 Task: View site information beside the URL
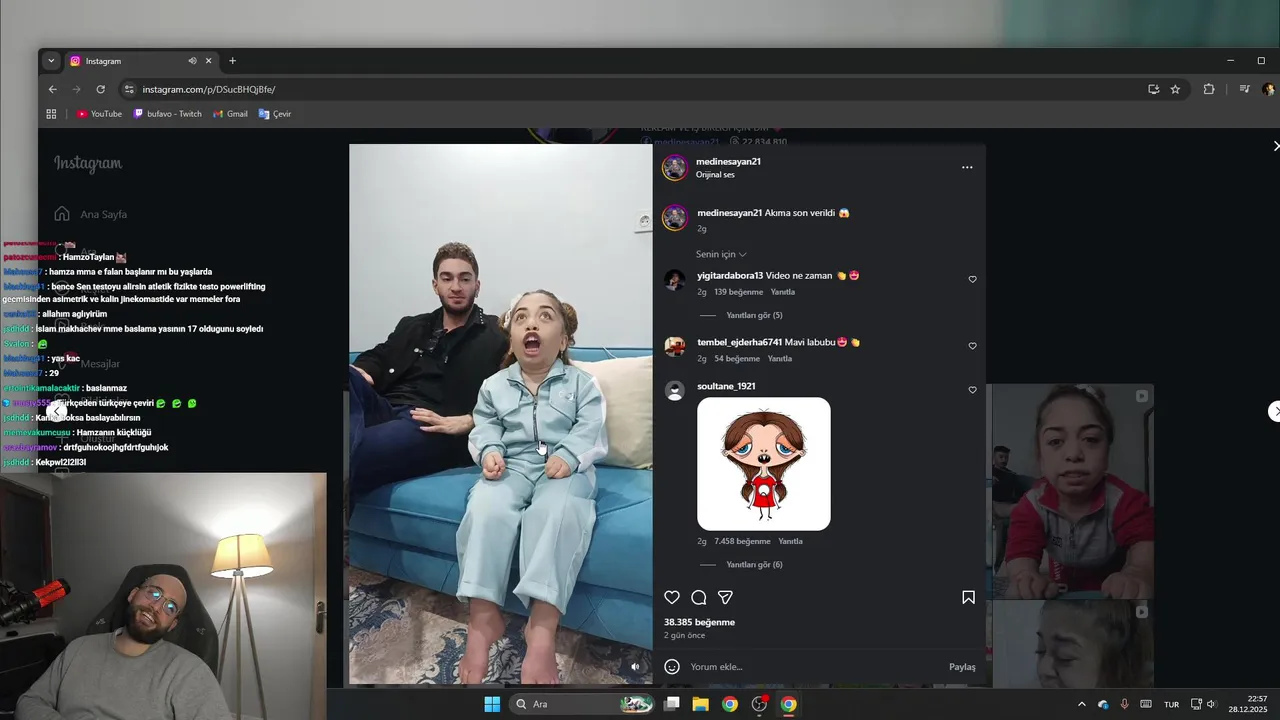click(x=128, y=89)
